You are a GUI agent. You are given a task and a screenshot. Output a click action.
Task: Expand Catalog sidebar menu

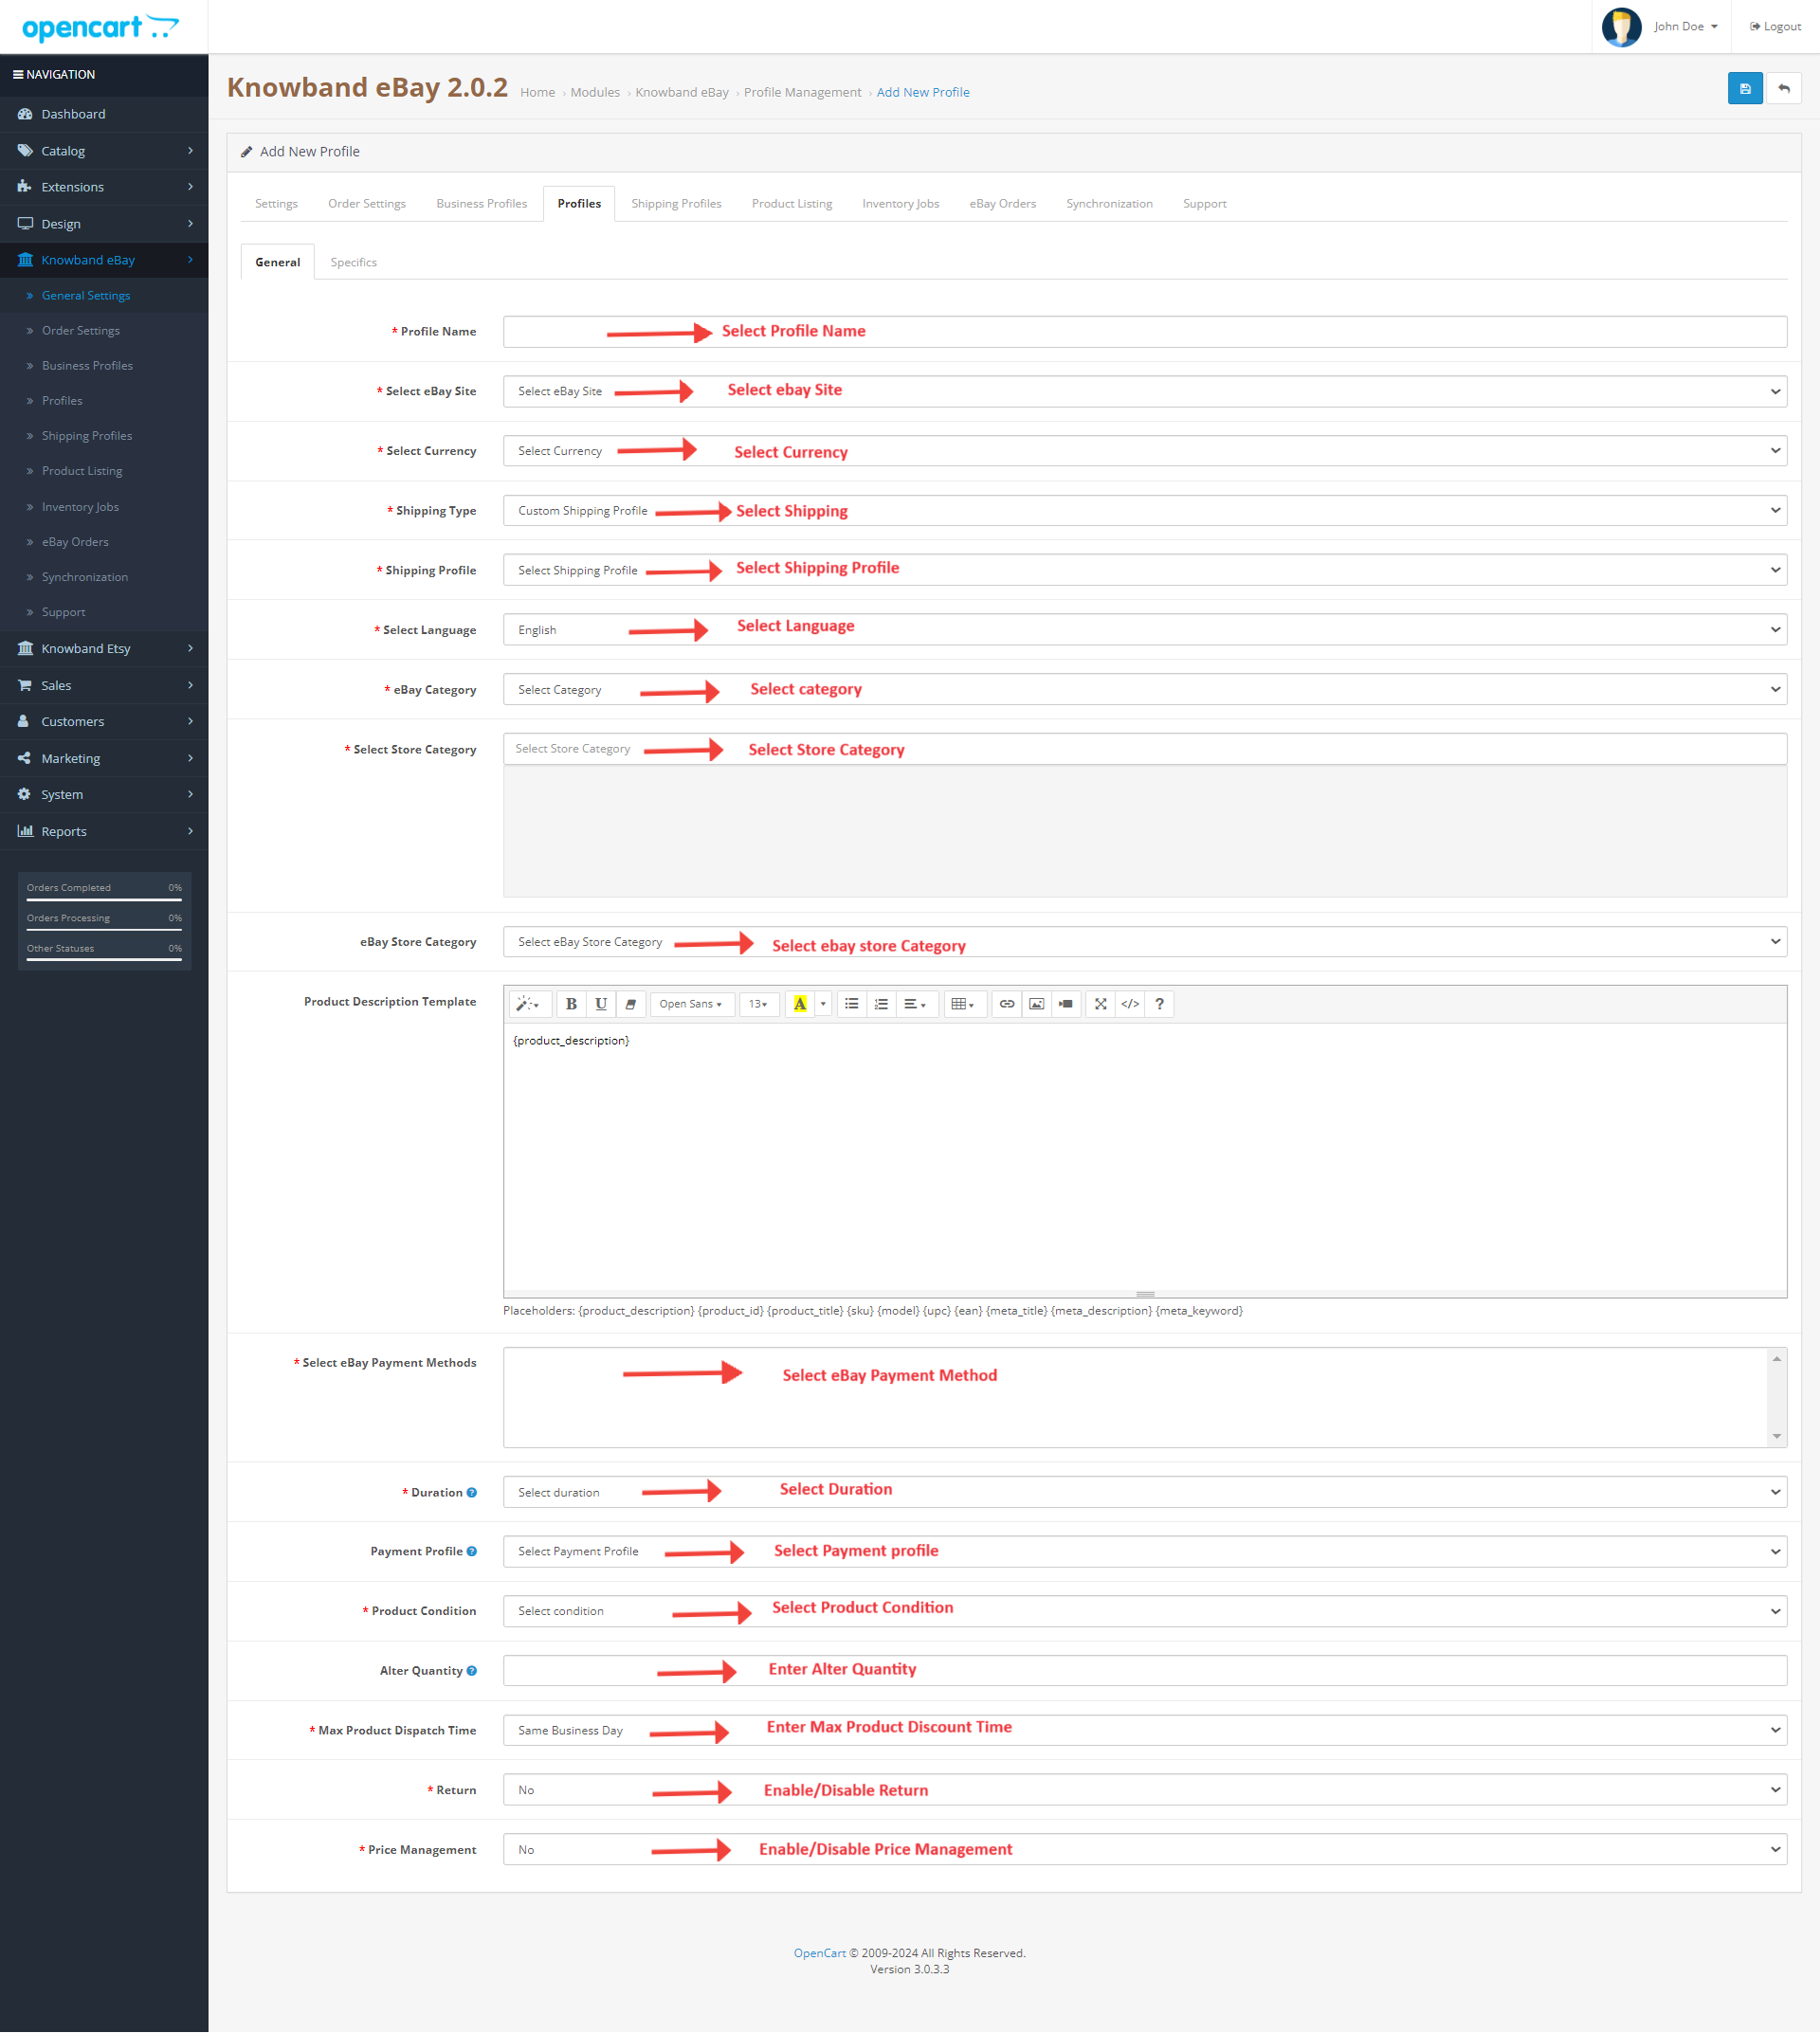104,151
